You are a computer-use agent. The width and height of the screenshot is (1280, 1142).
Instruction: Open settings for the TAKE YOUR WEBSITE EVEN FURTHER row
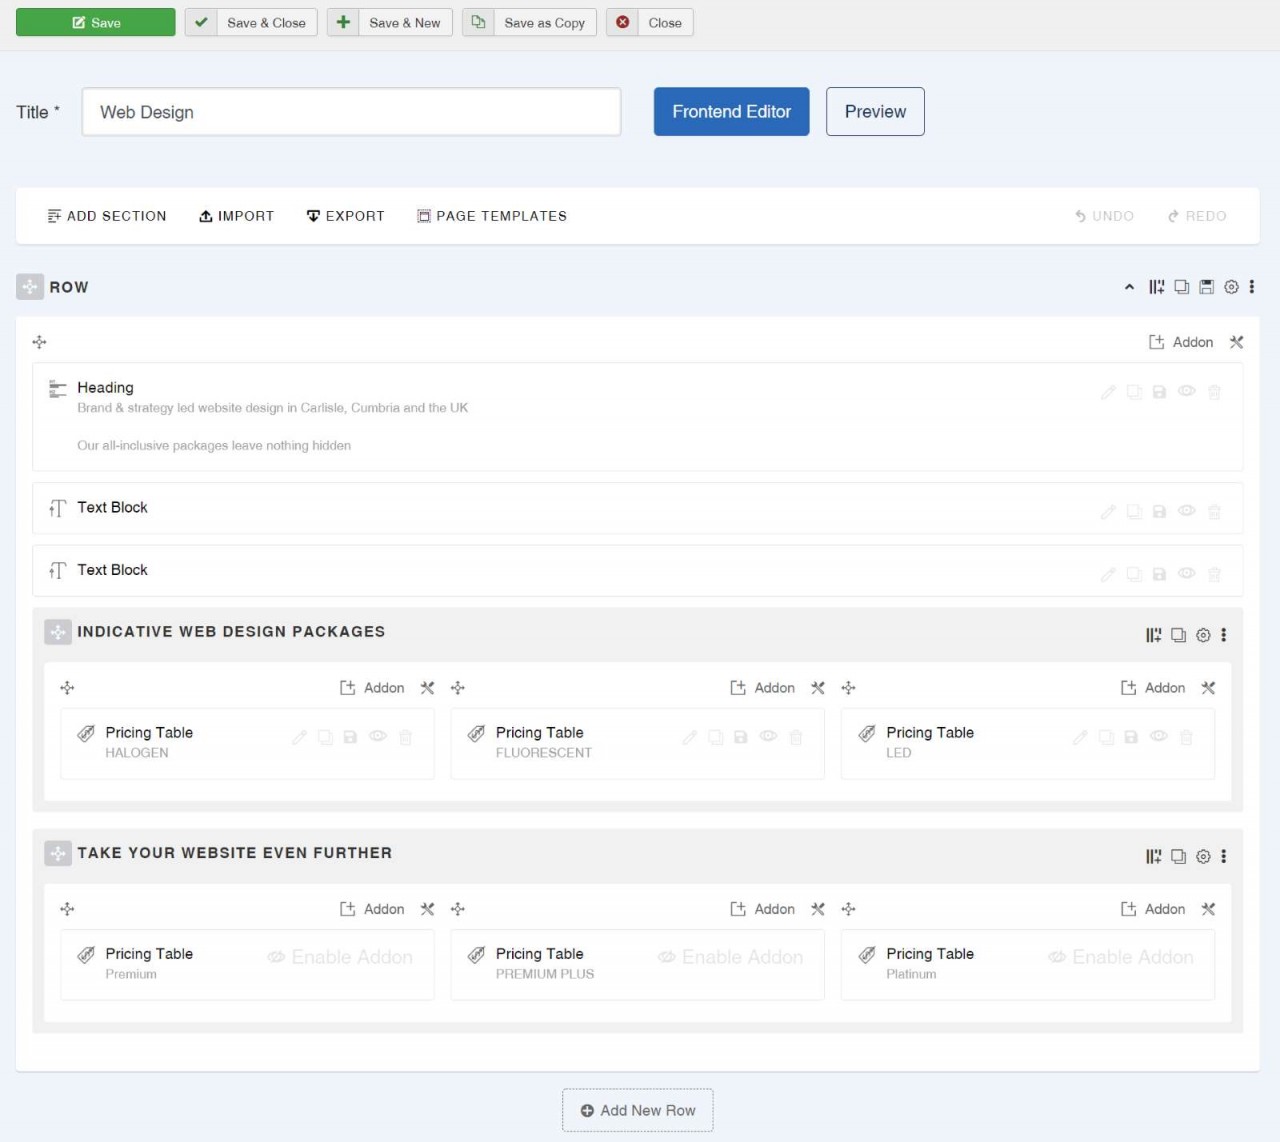1203,856
